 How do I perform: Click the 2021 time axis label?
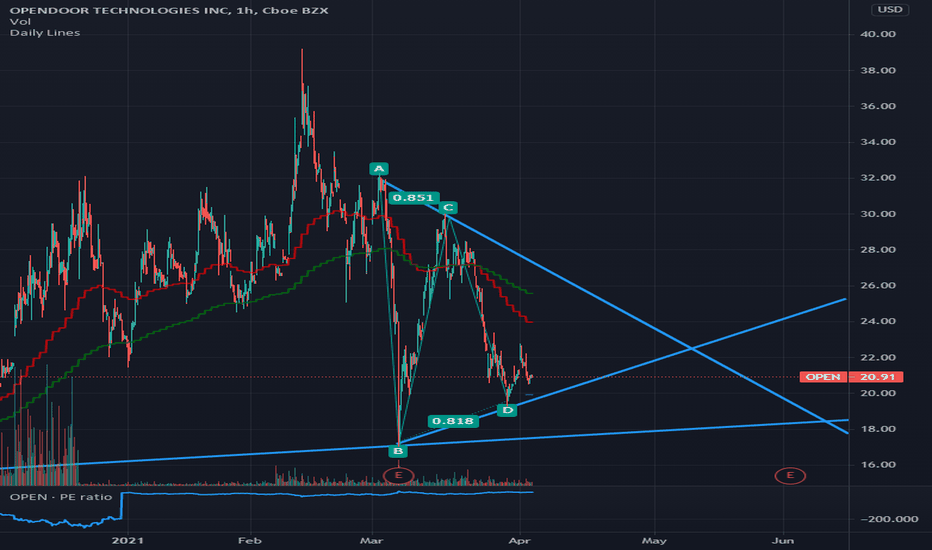point(128,540)
